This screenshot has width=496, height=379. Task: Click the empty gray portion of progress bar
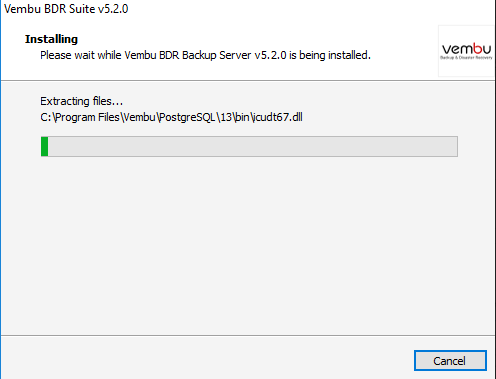point(253,146)
